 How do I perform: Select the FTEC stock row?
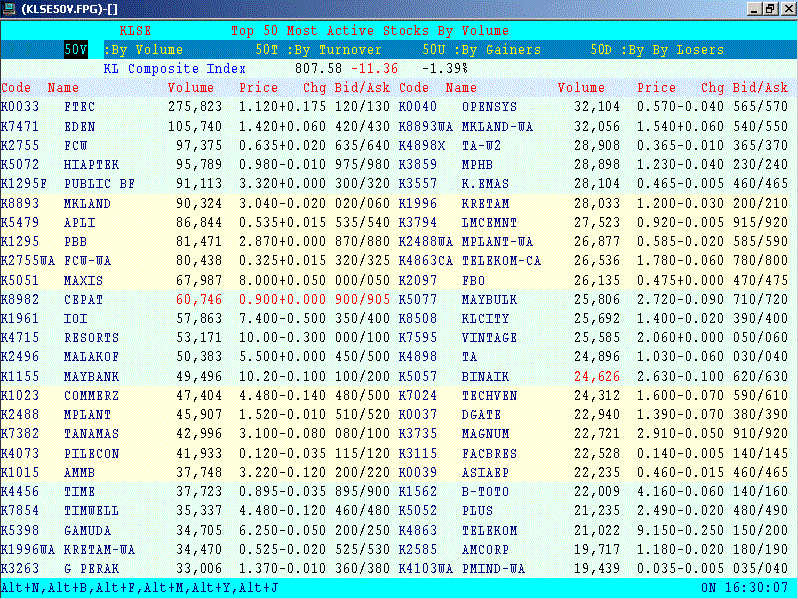pos(195,107)
